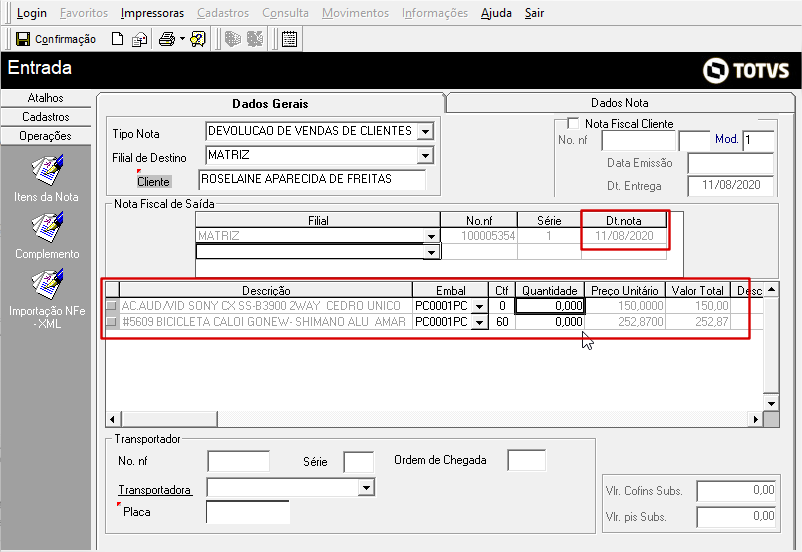Screen dimensions: 802x552
Task: Click Quantidade cell of SONY row
Action: tap(550, 306)
